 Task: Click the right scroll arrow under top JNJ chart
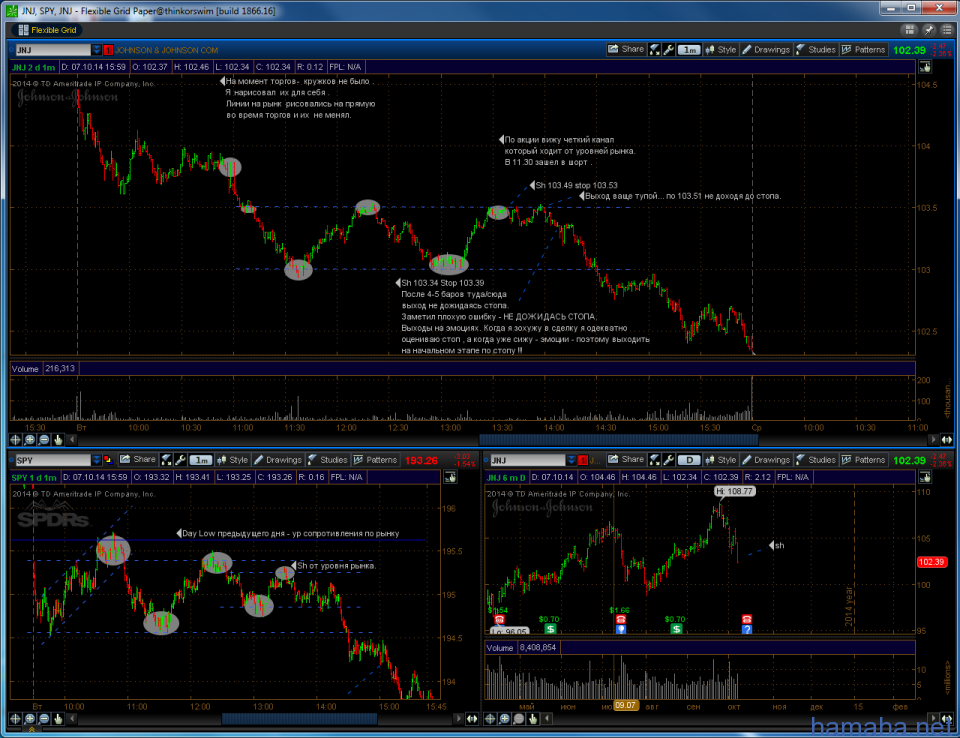tap(933, 440)
